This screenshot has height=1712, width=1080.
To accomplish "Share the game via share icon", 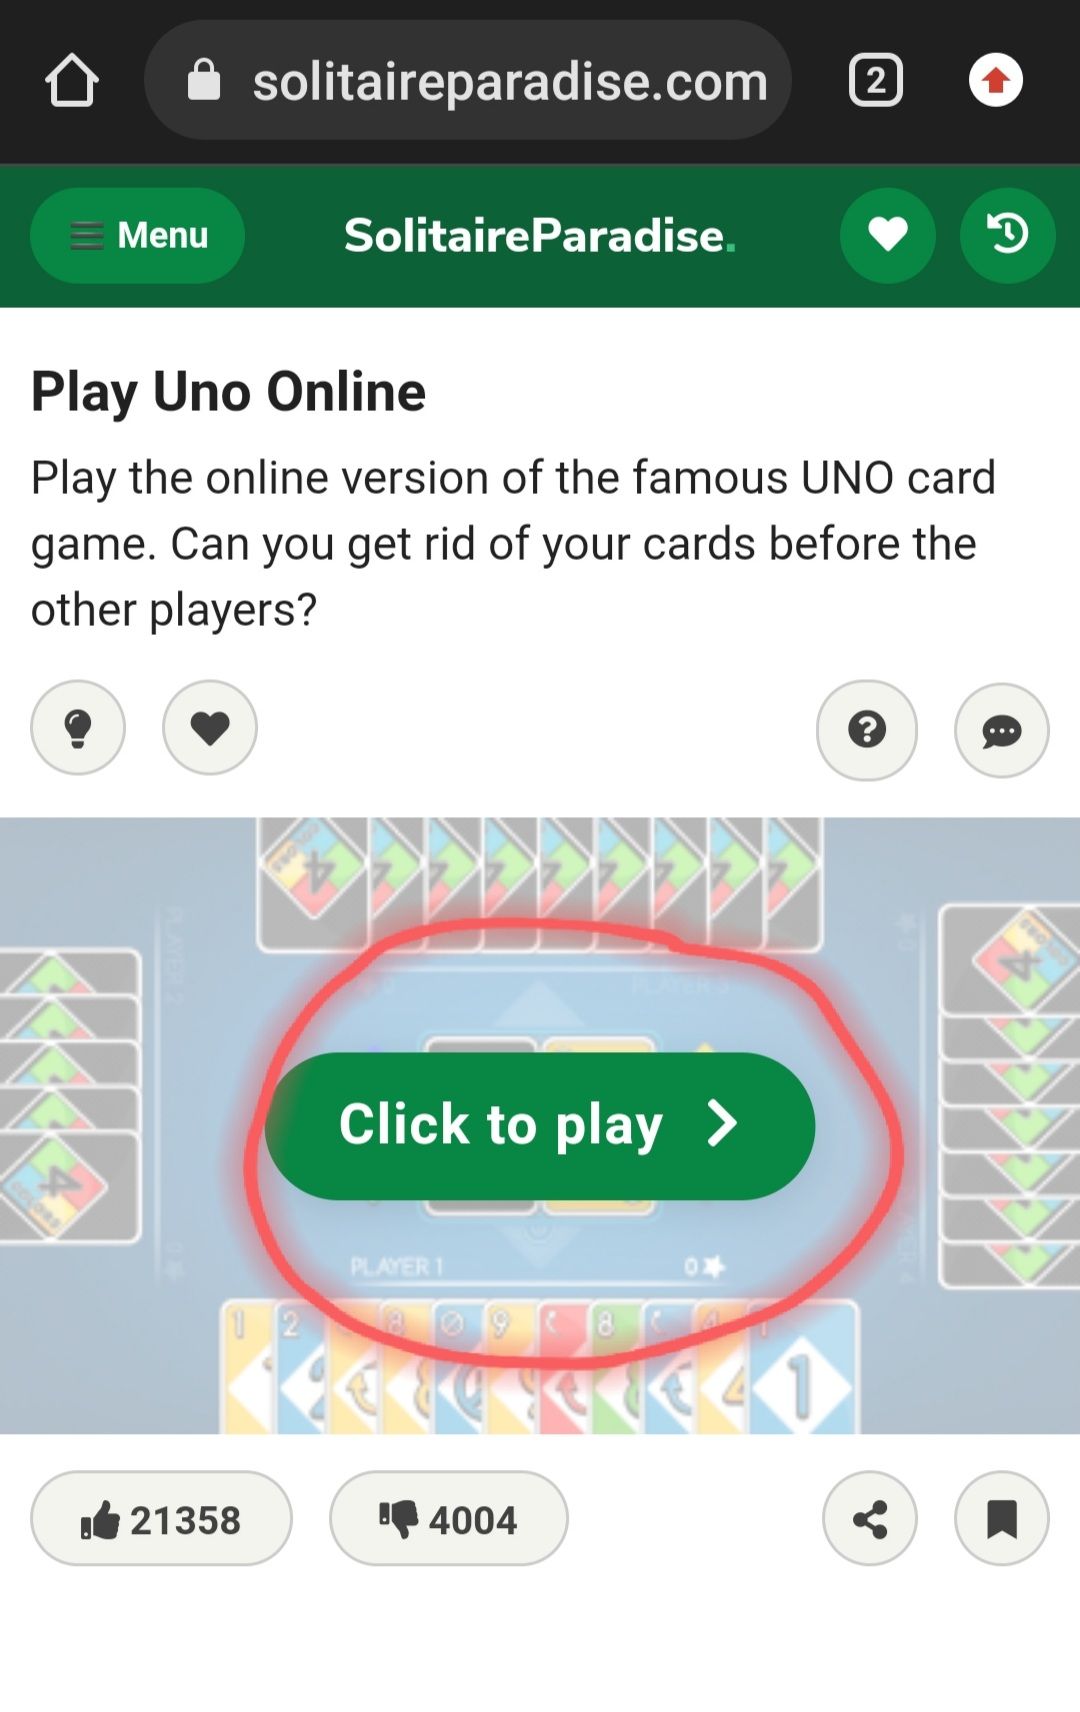I will point(870,1518).
